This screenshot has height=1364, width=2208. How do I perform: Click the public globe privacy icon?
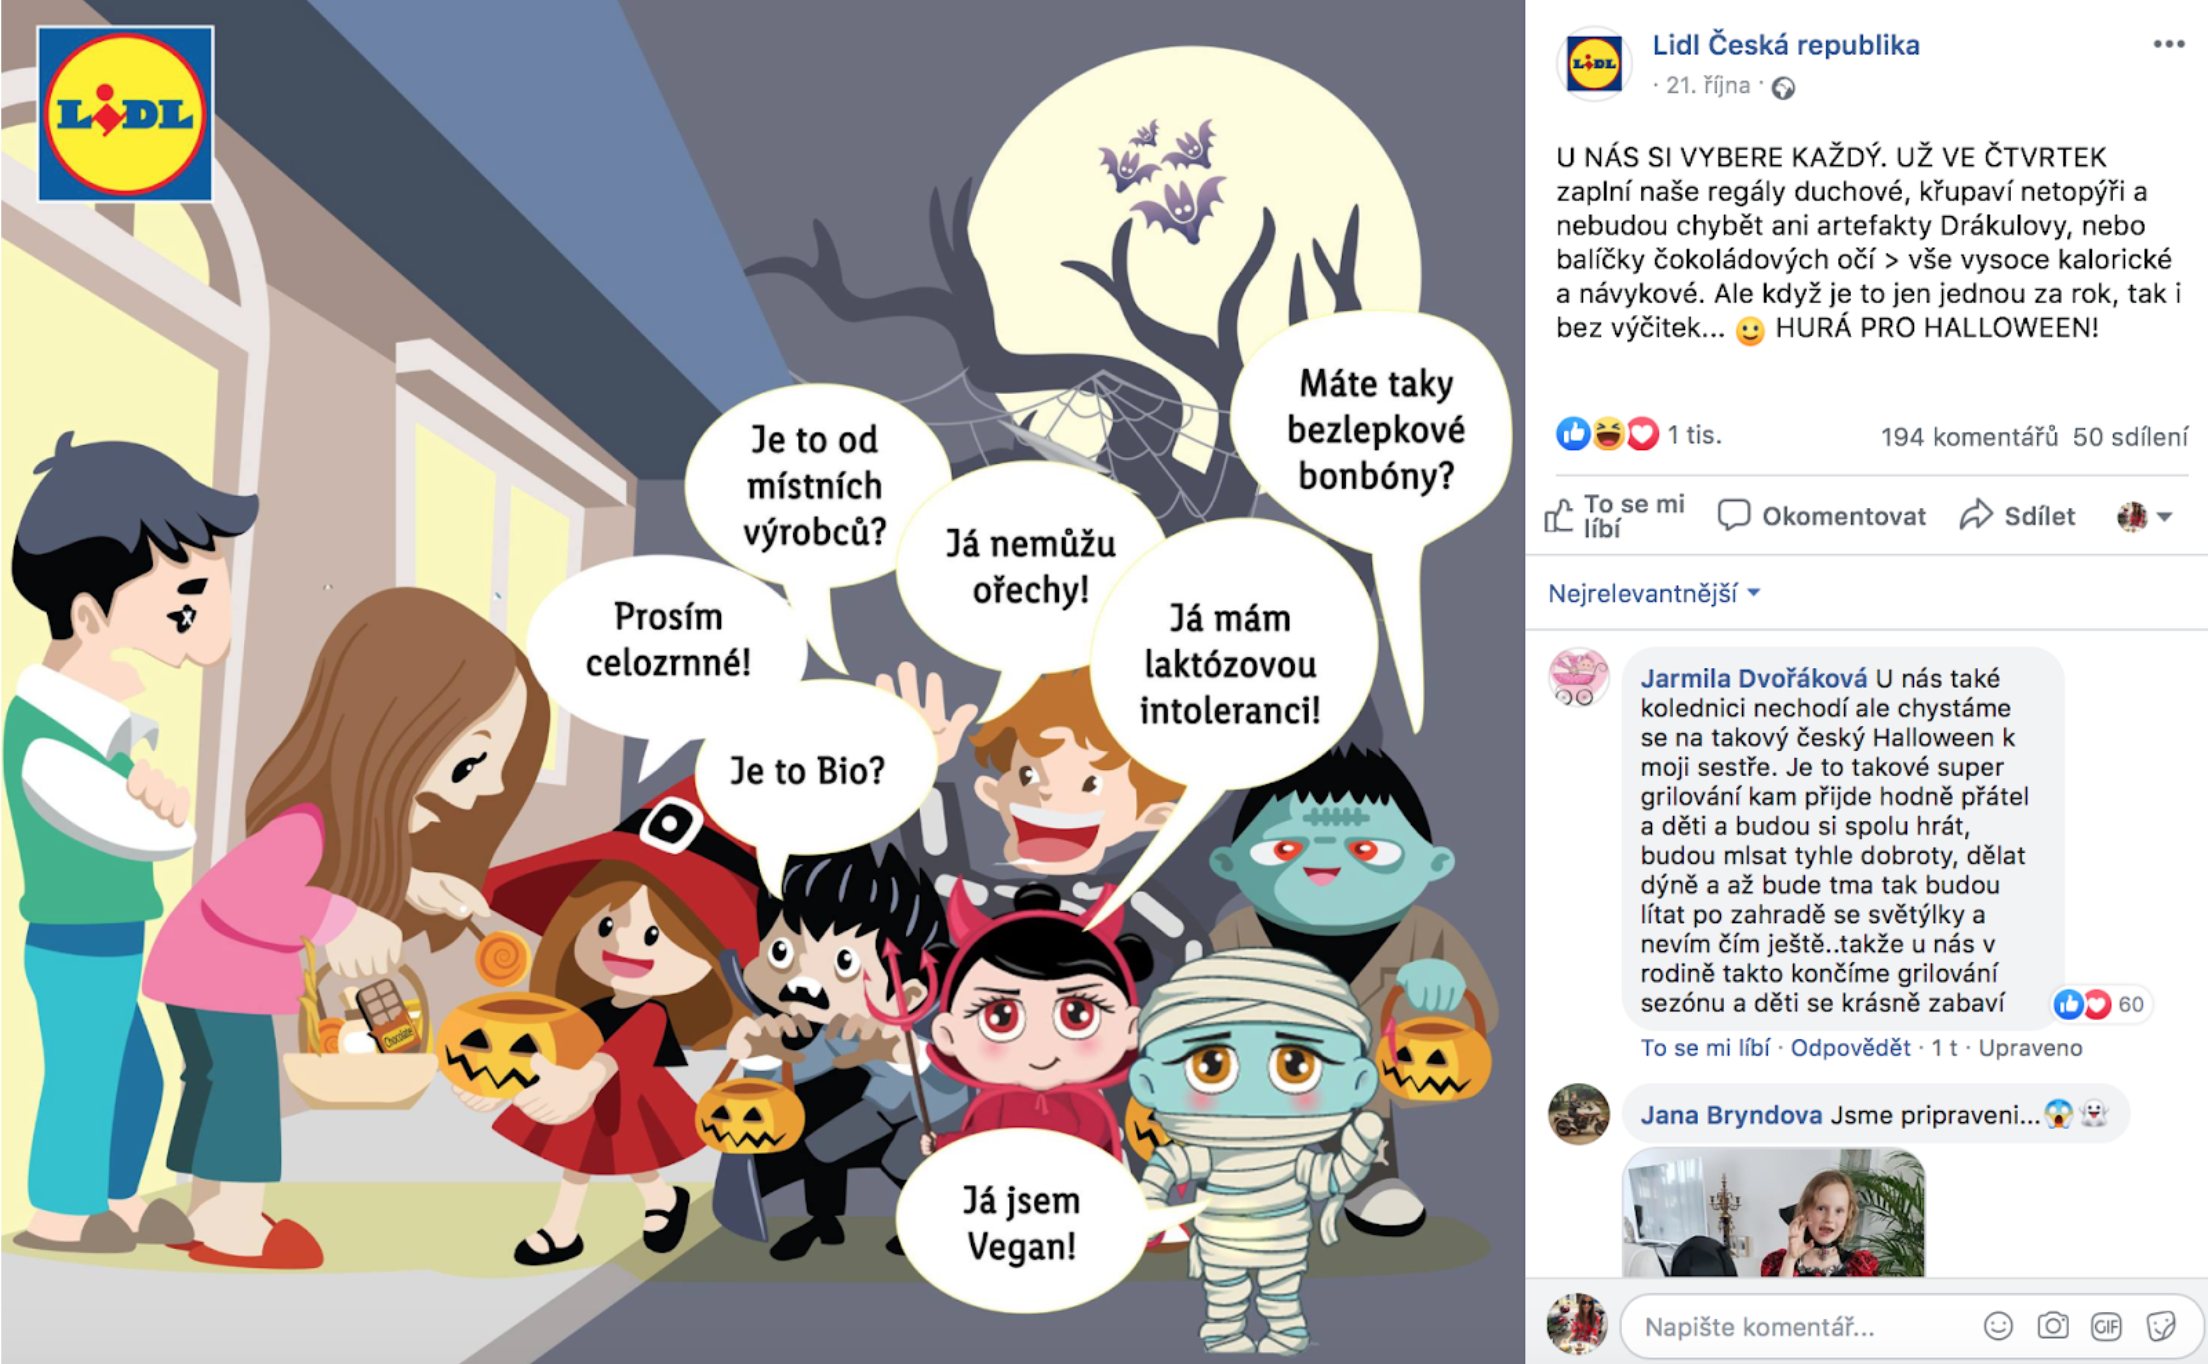[x=1783, y=88]
